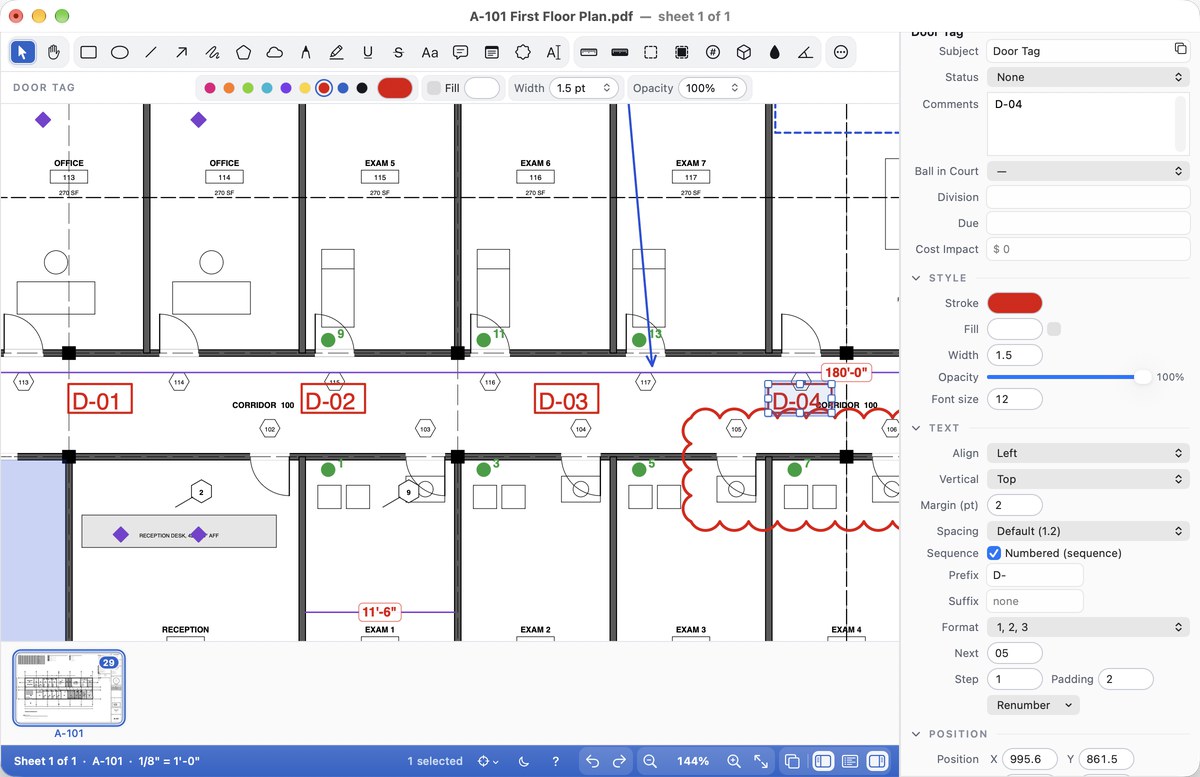
Task: Click the red Stroke color swatch
Action: coord(1015,303)
